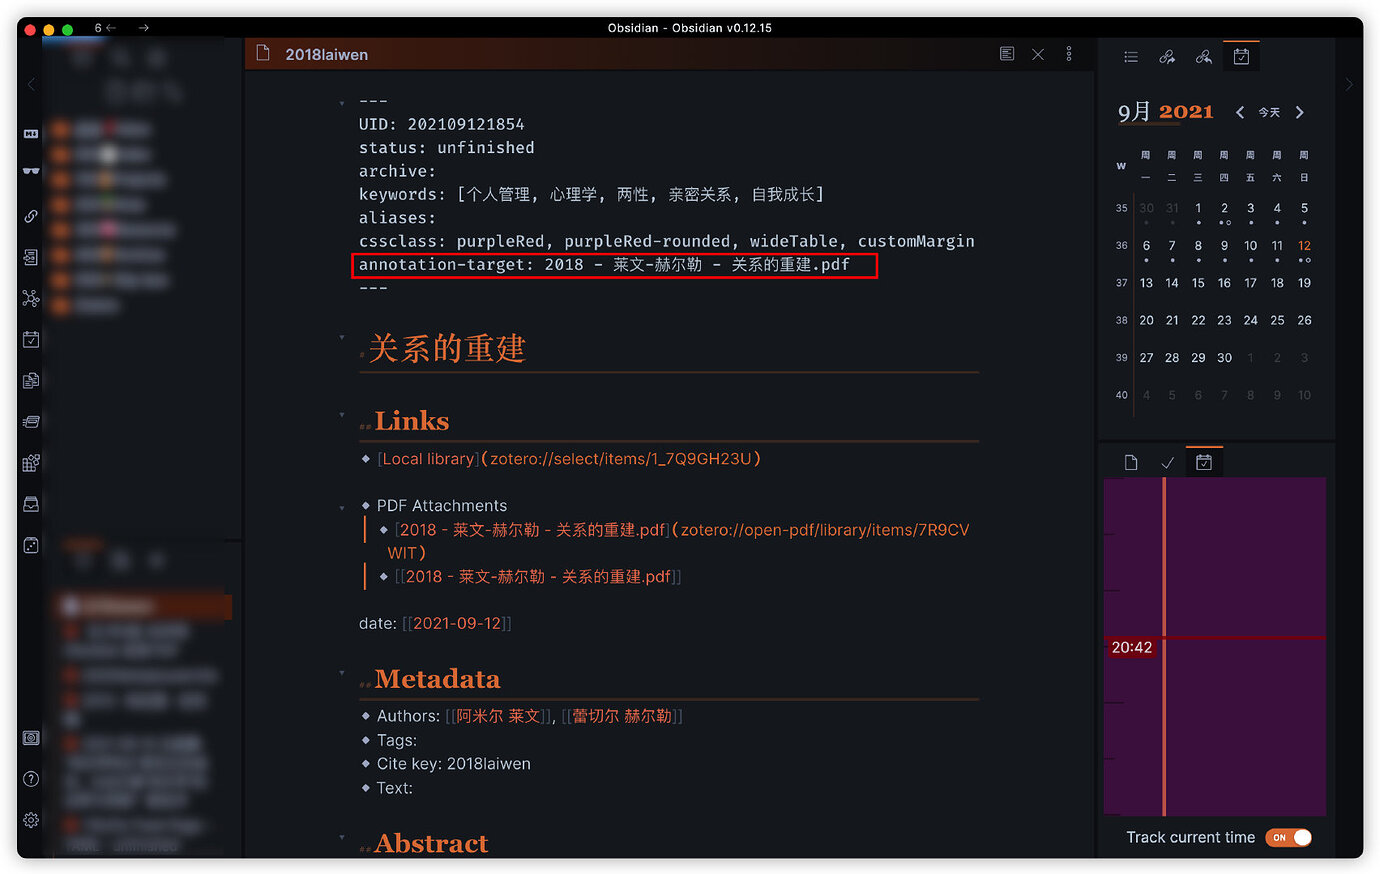
Task: Jump to today with the 今天 button
Action: (x=1268, y=112)
